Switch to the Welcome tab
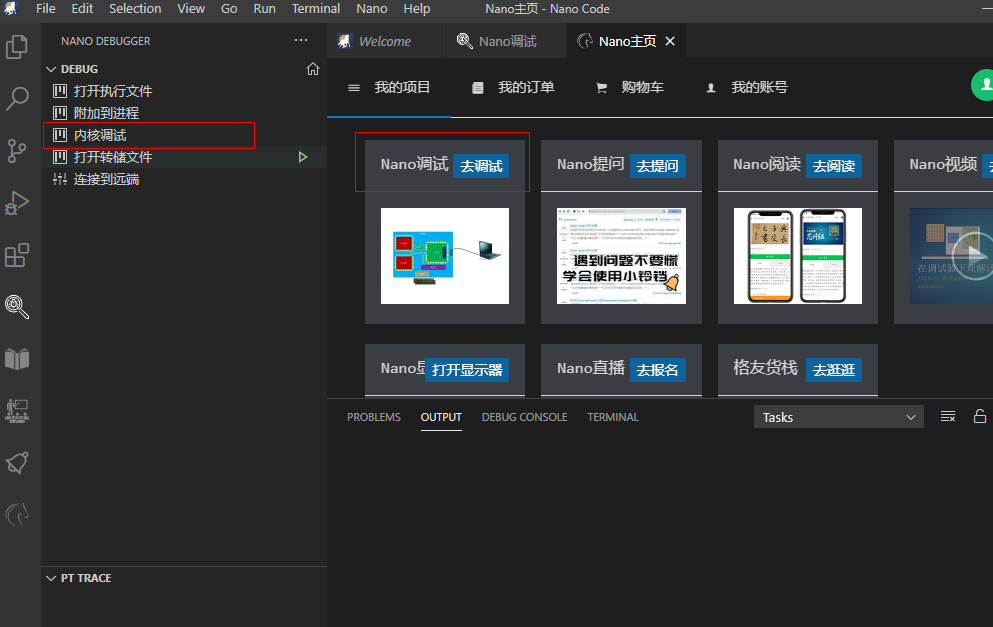 [x=387, y=41]
